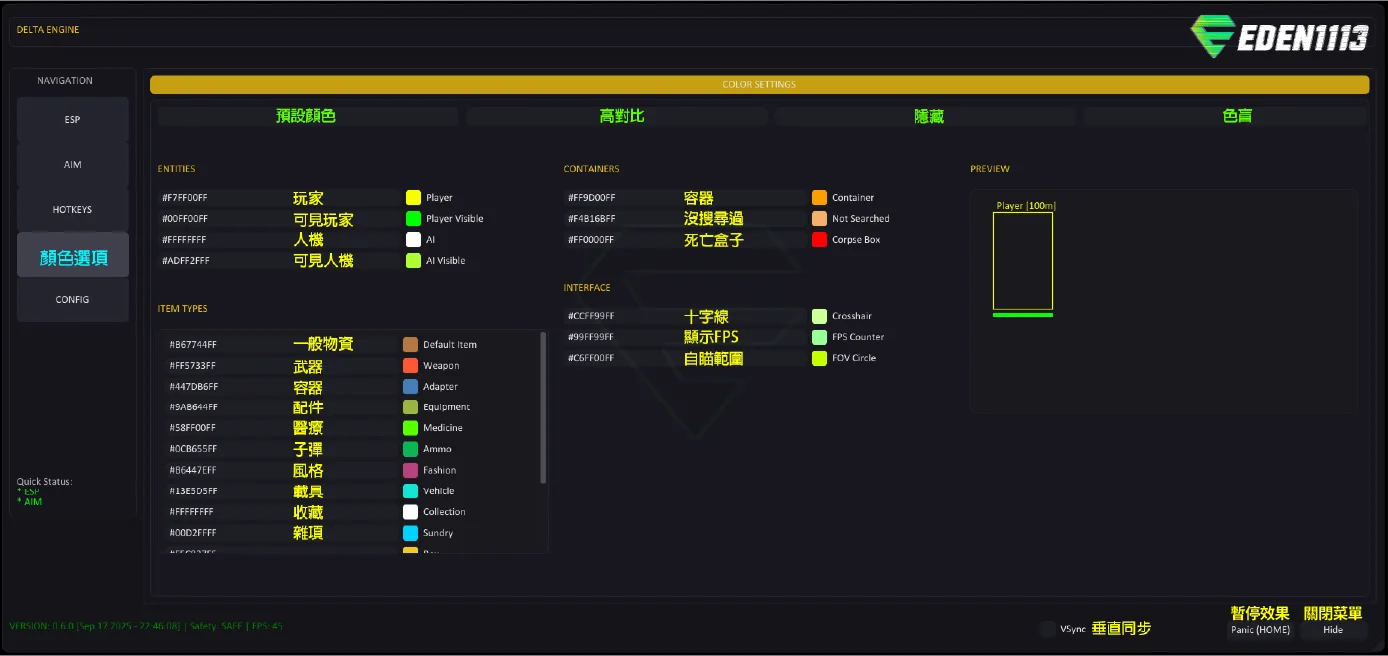Pick the red Corpse Box color swatch
The height and width of the screenshot is (656, 1388).
(x=820, y=240)
